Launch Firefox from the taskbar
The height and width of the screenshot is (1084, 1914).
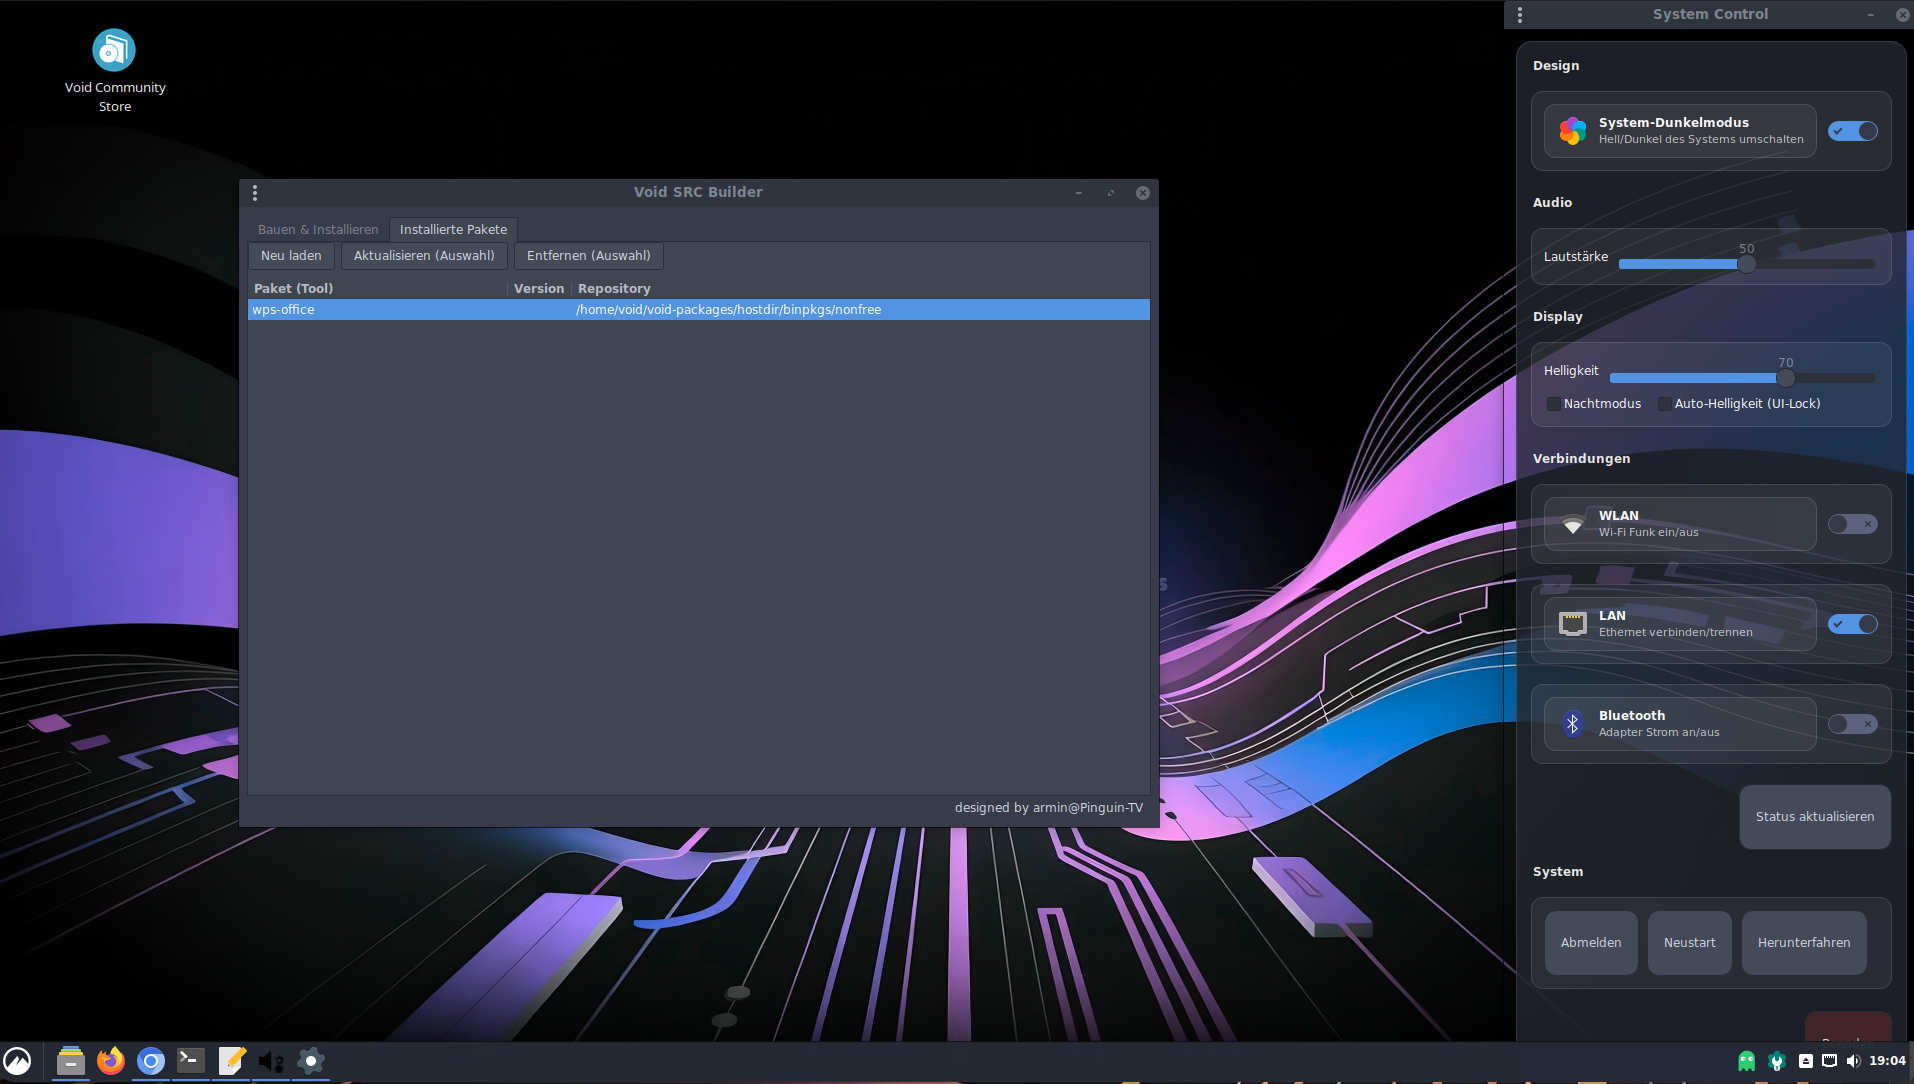click(111, 1060)
